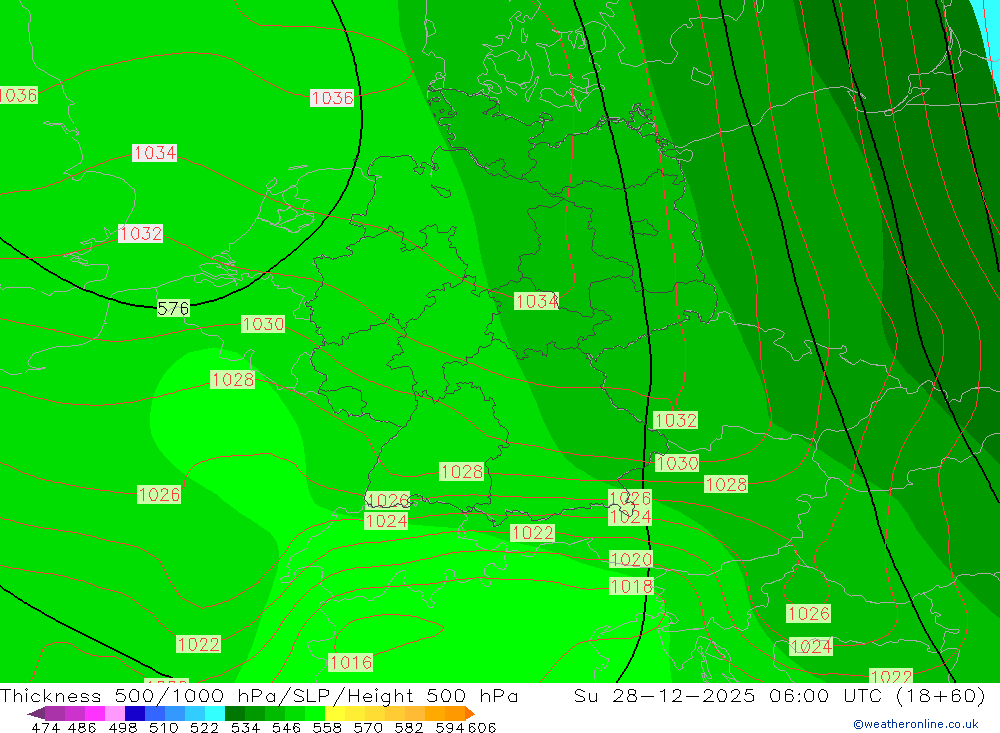Click the 1016 isobar label
Viewport: 1000px width, 733px height.
[350, 662]
